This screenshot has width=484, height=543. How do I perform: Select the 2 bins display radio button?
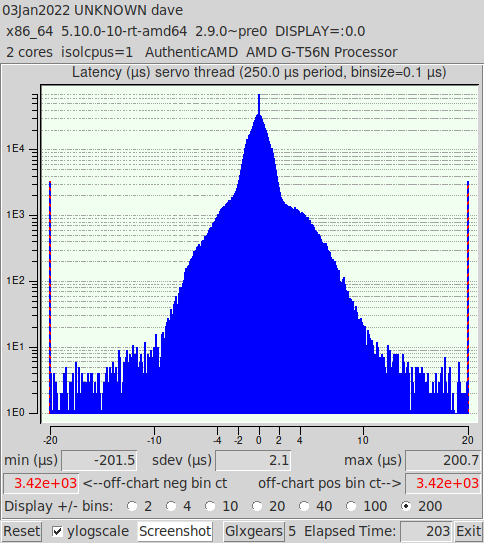click(132, 506)
